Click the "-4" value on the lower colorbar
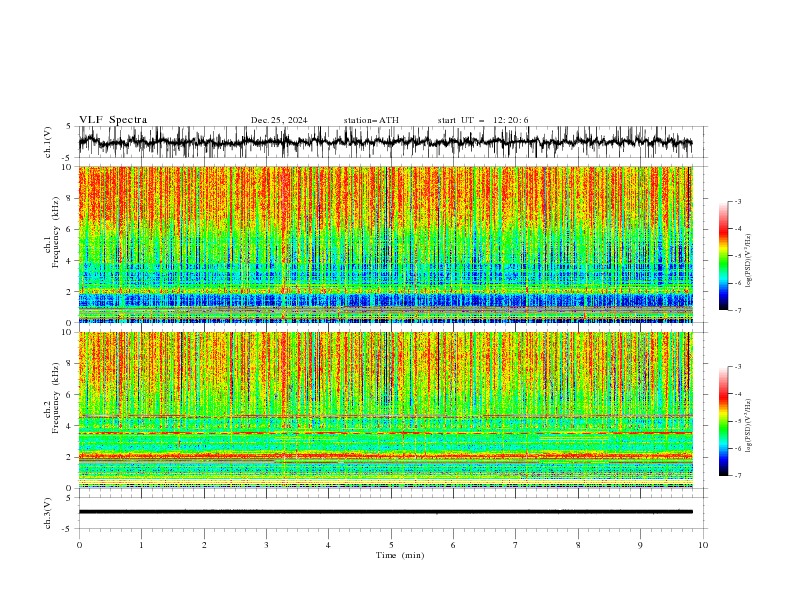 738,394
